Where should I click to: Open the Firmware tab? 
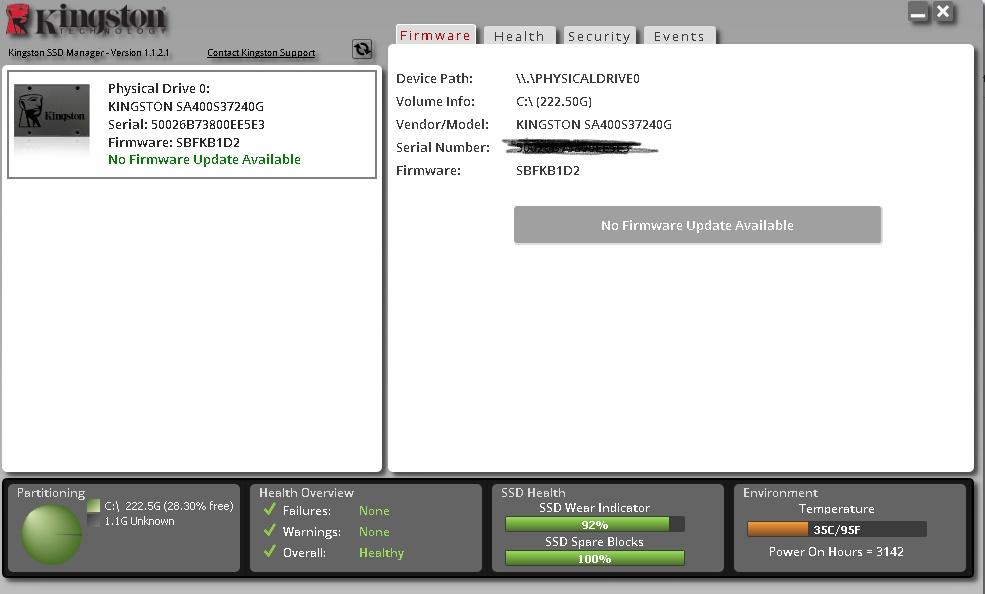point(435,35)
